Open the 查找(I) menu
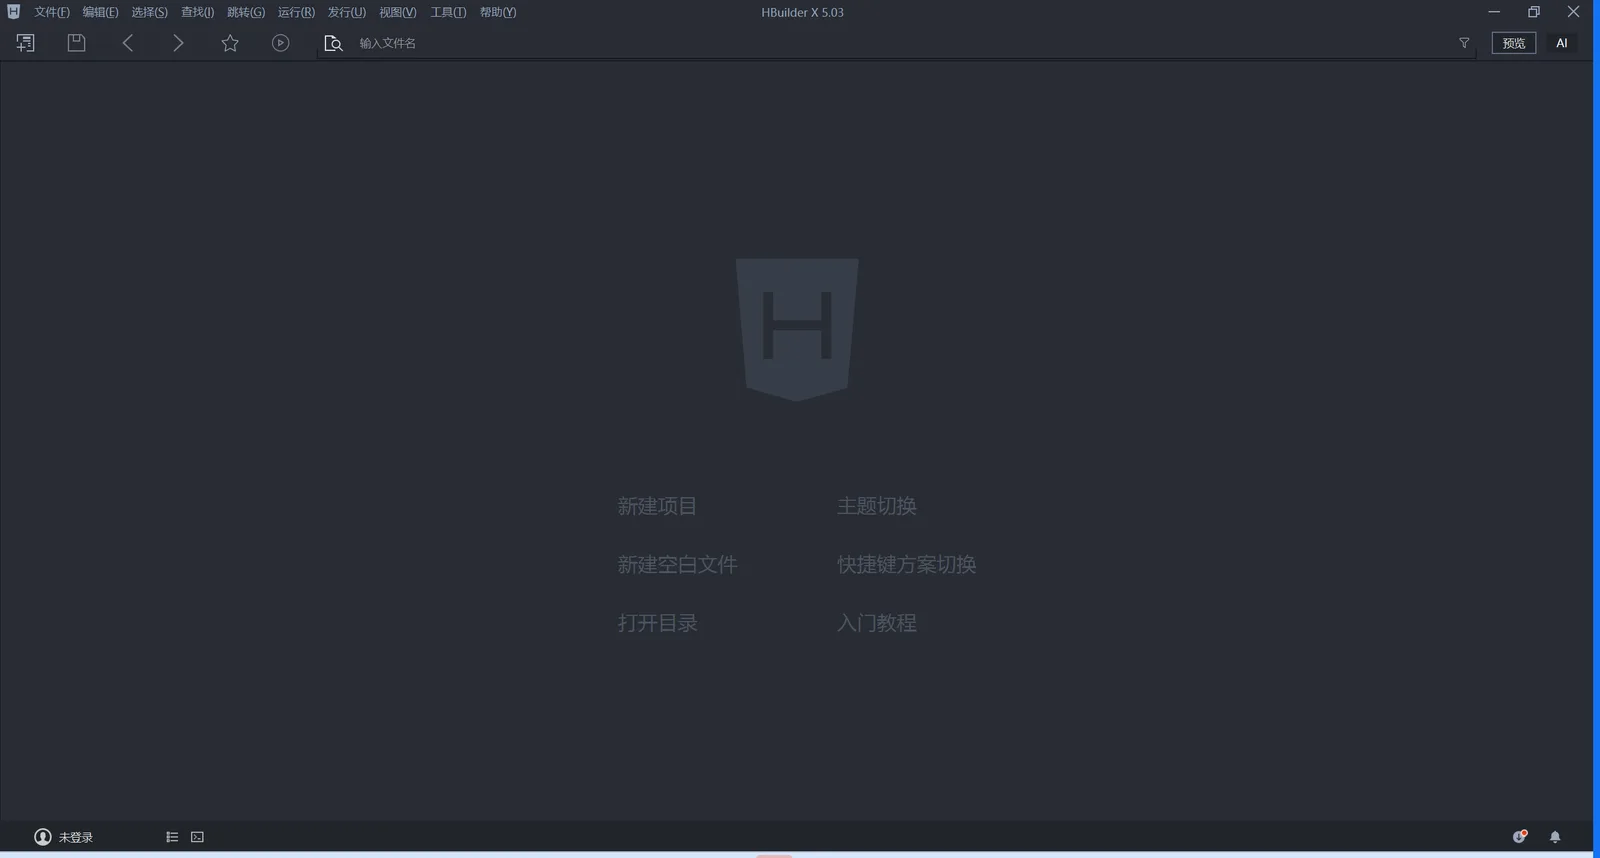Viewport: 1600px width, 858px height. [x=197, y=12]
